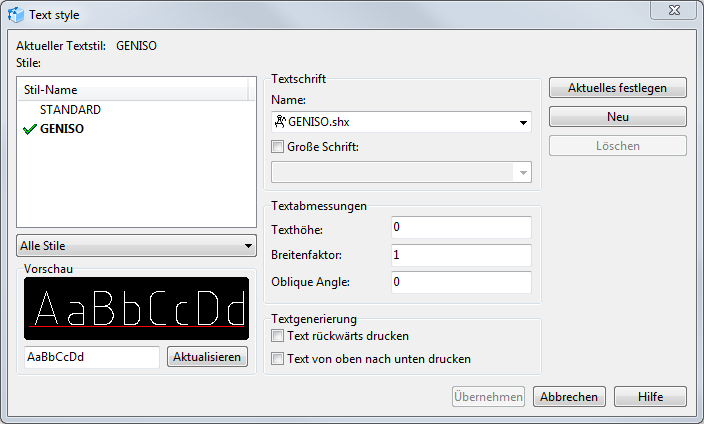Close the Text style dialog

pyautogui.click(x=672, y=11)
